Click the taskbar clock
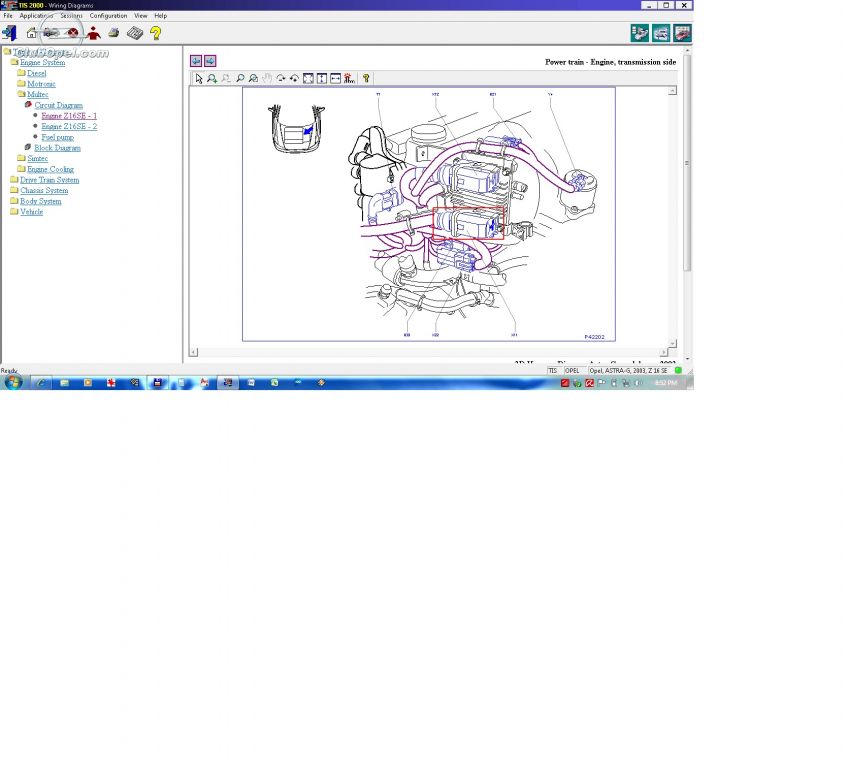Screen dimensions: 847x768 pos(666,382)
